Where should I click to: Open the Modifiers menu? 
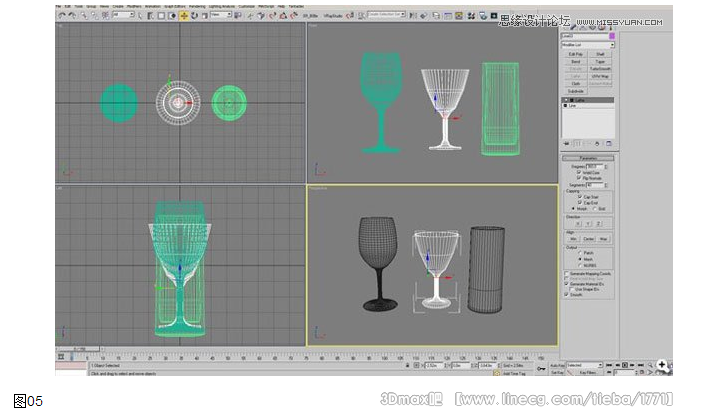(x=134, y=7)
